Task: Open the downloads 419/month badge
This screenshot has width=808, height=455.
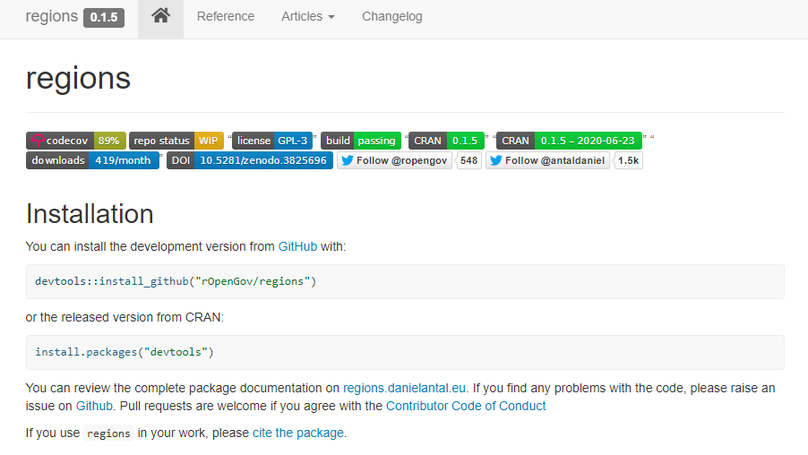Action: pos(92,160)
